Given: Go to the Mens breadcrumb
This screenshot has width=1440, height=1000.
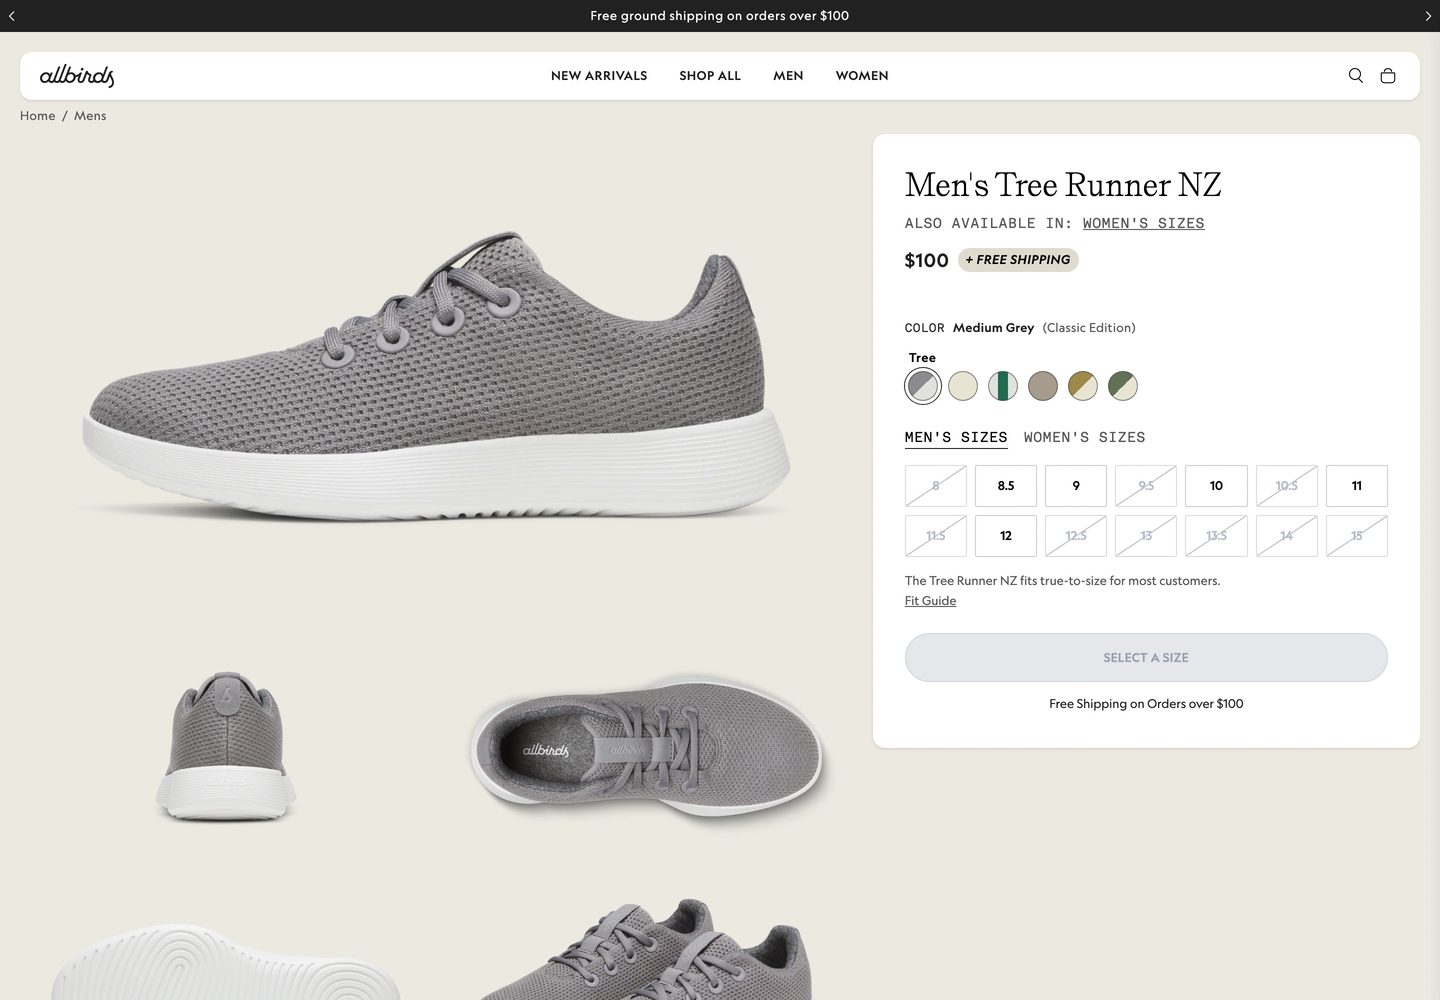Looking at the screenshot, I should pyautogui.click(x=90, y=116).
